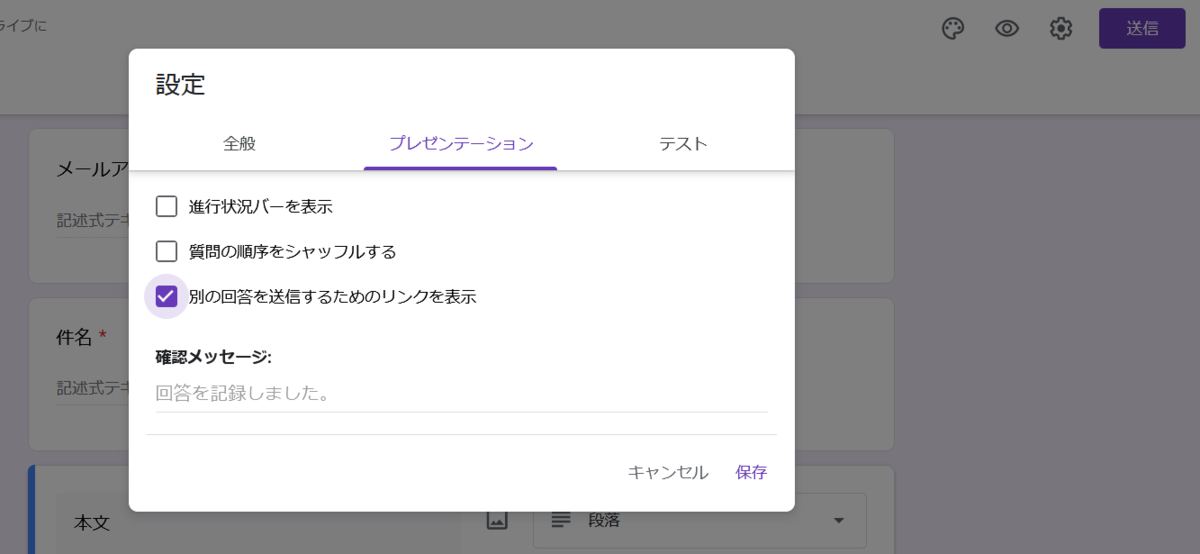
Task: Click the 確認メッセージ input field
Action: pos(462,393)
